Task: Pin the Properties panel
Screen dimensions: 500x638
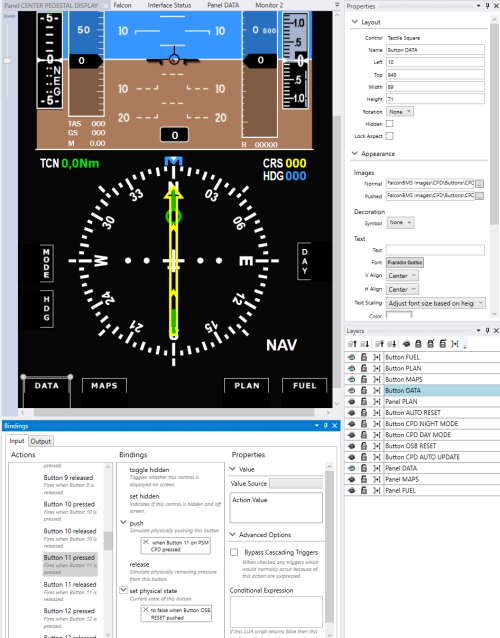Action: coord(487,6)
